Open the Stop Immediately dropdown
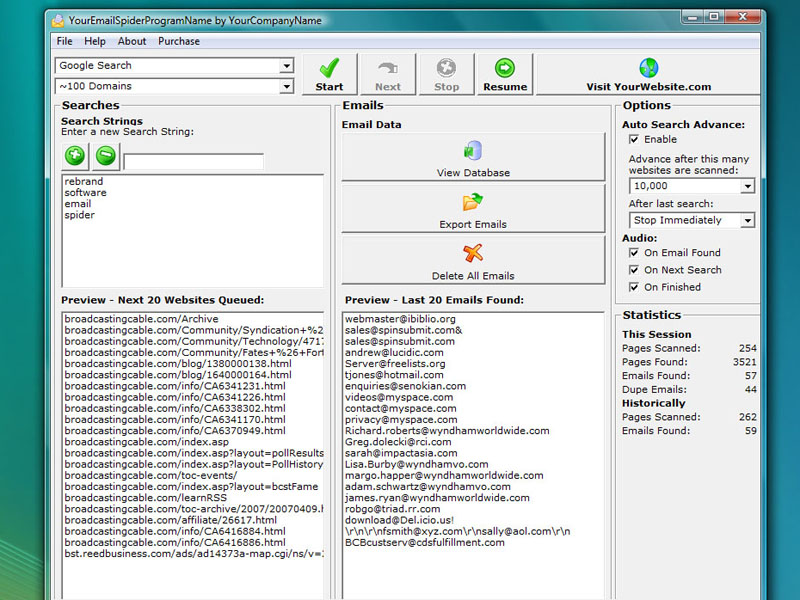 click(x=747, y=220)
